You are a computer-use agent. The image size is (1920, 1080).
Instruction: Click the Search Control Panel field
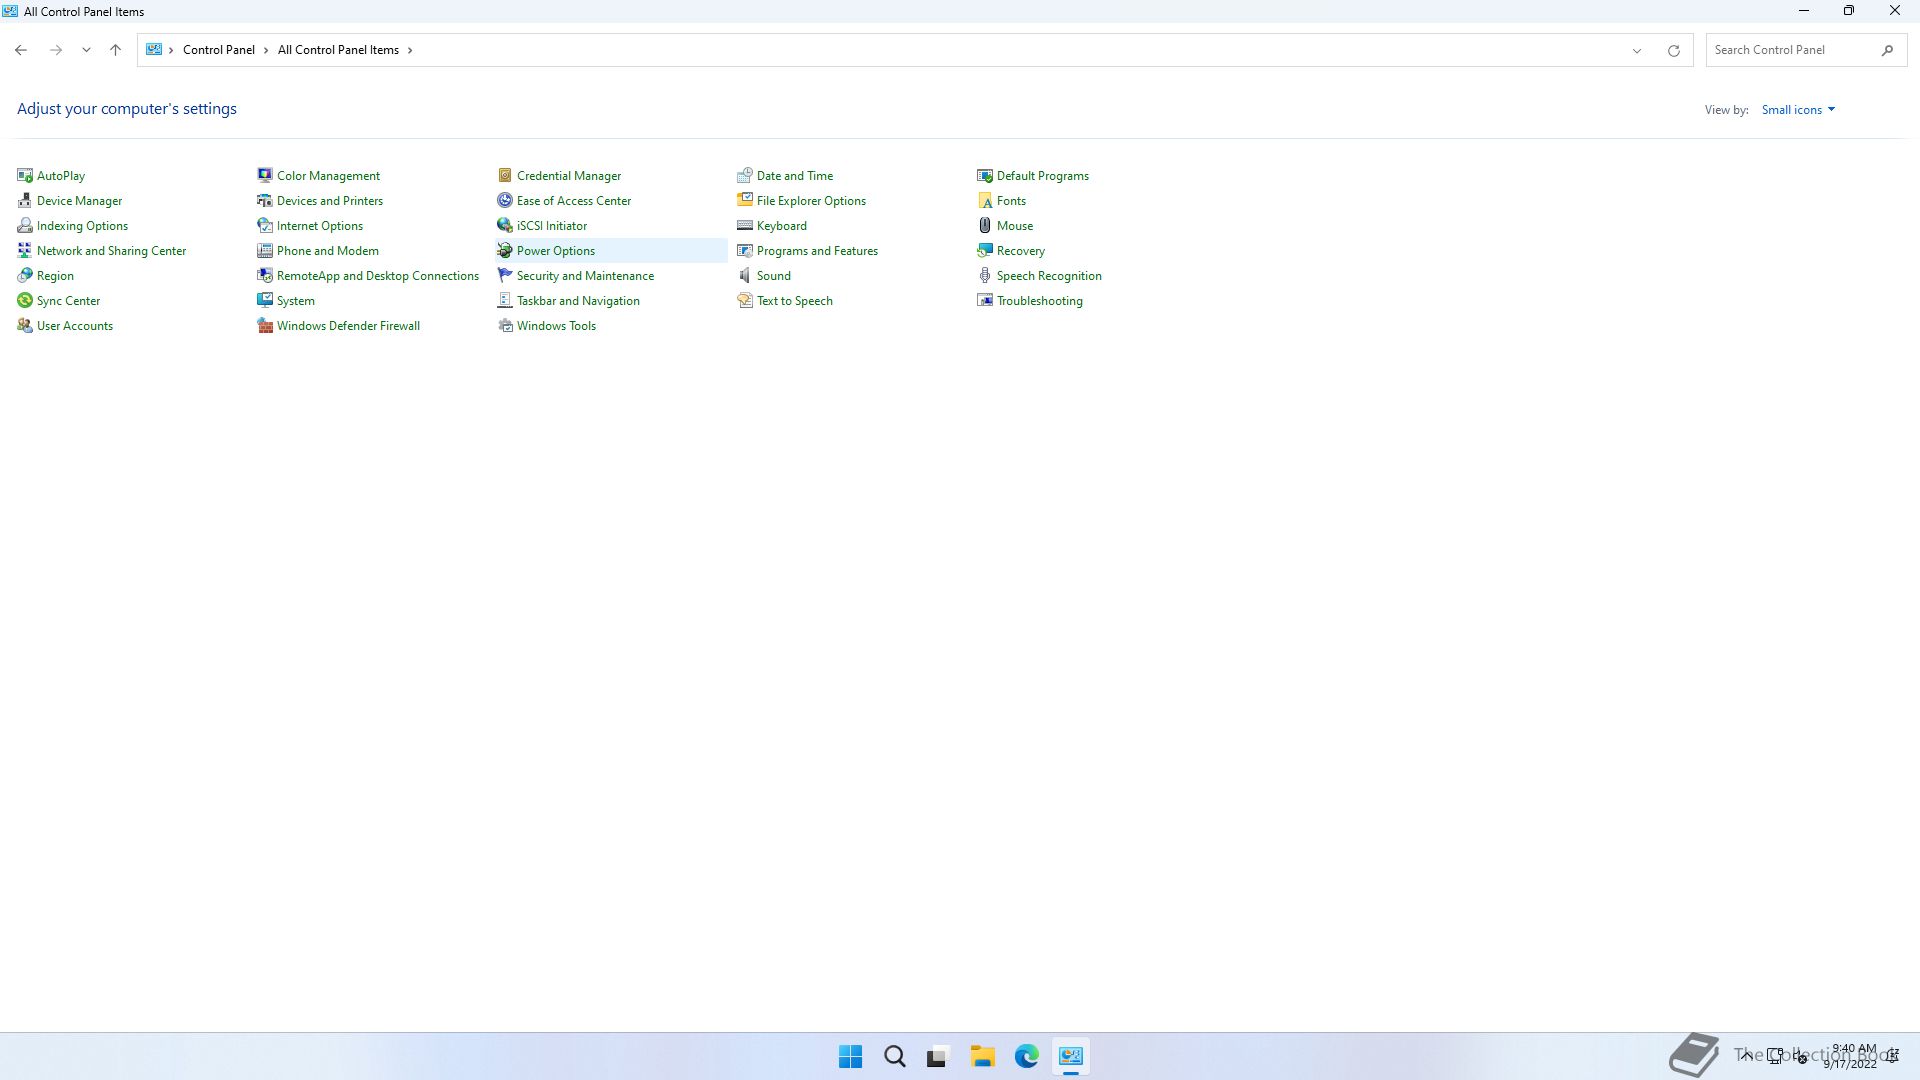(1806, 50)
